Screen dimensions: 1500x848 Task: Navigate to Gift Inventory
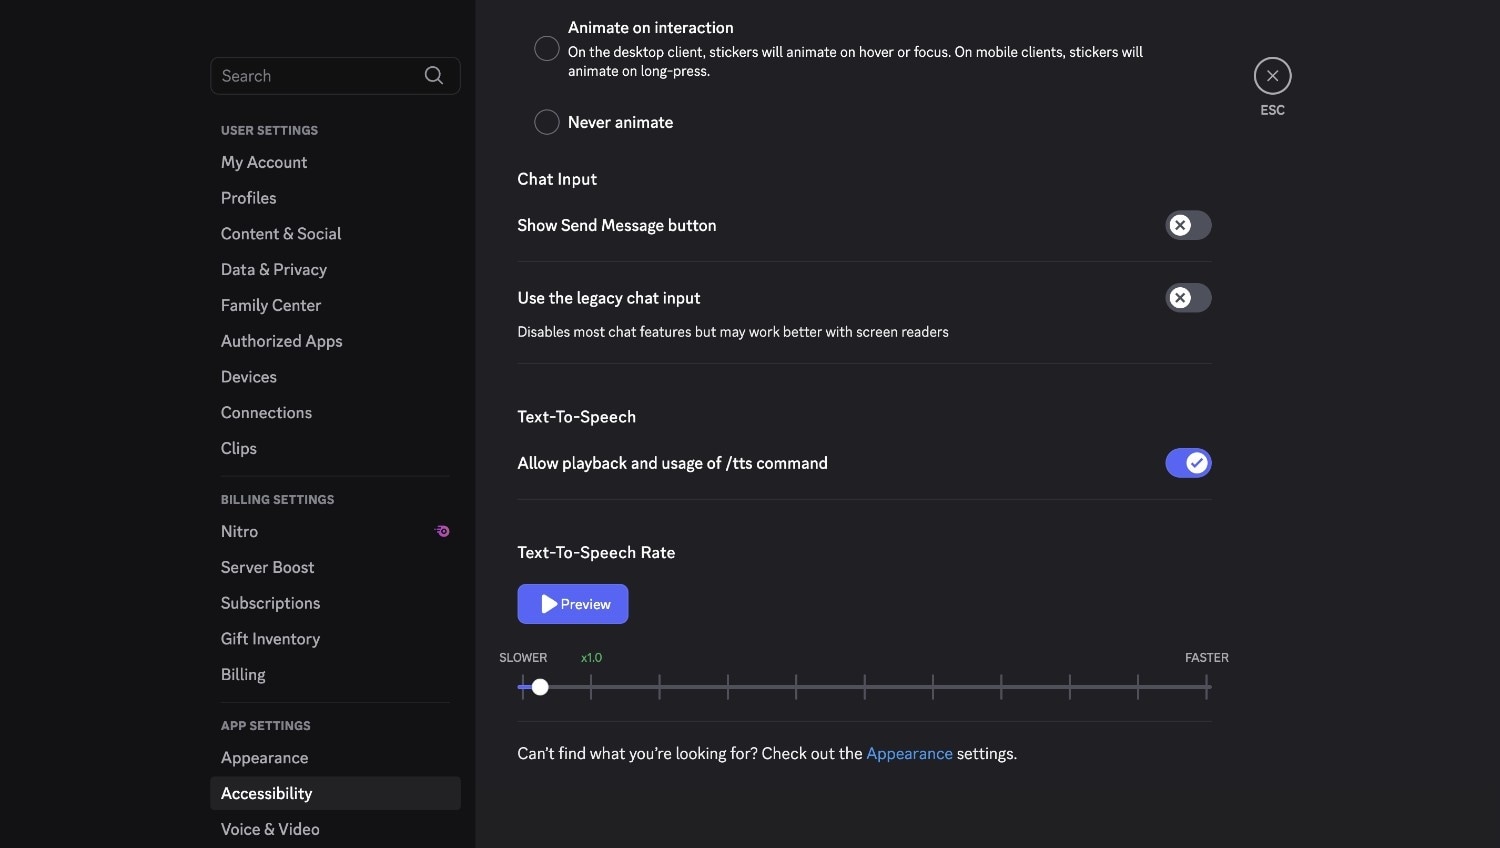tap(270, 639)
